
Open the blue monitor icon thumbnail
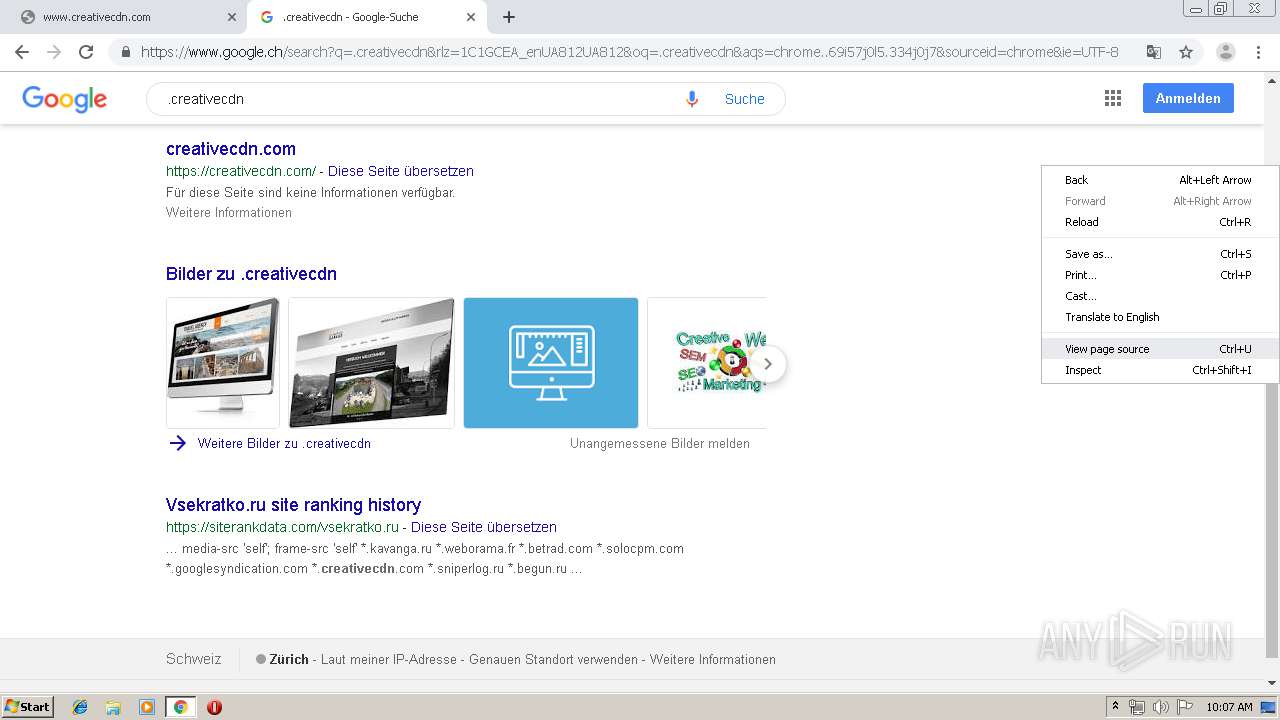pyautogui.click(x=551, y=363)
